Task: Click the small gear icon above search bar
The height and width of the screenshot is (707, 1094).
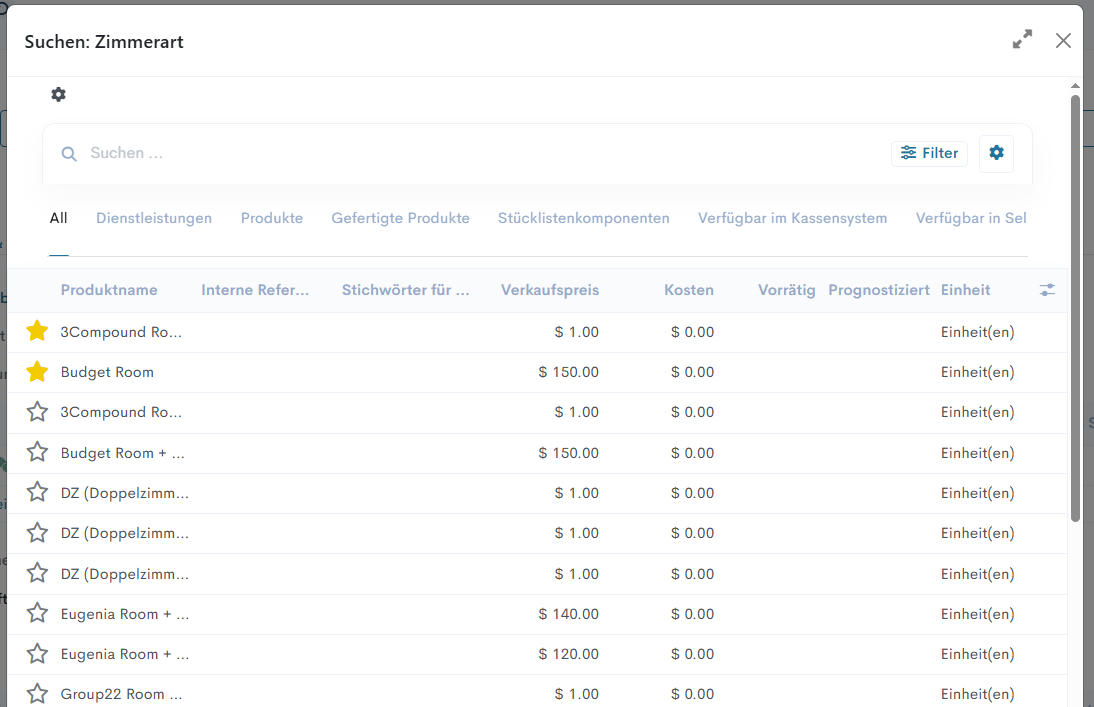Action: 58,94
